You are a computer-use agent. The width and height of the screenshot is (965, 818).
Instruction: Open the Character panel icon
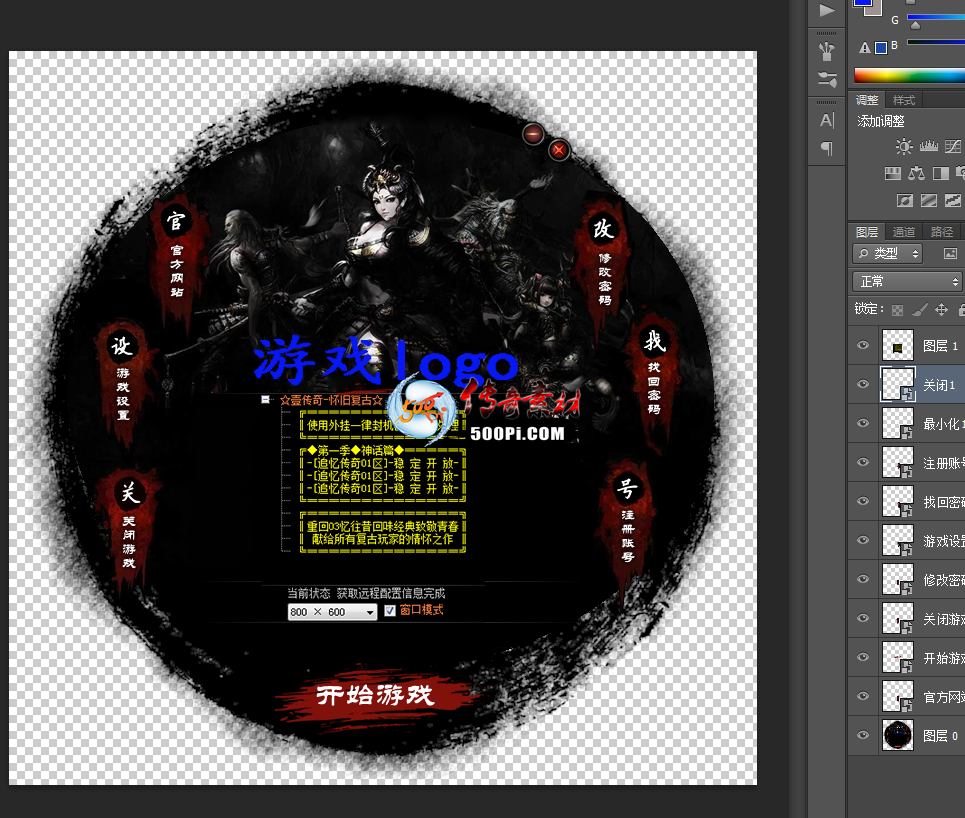[x=827, y=120]
